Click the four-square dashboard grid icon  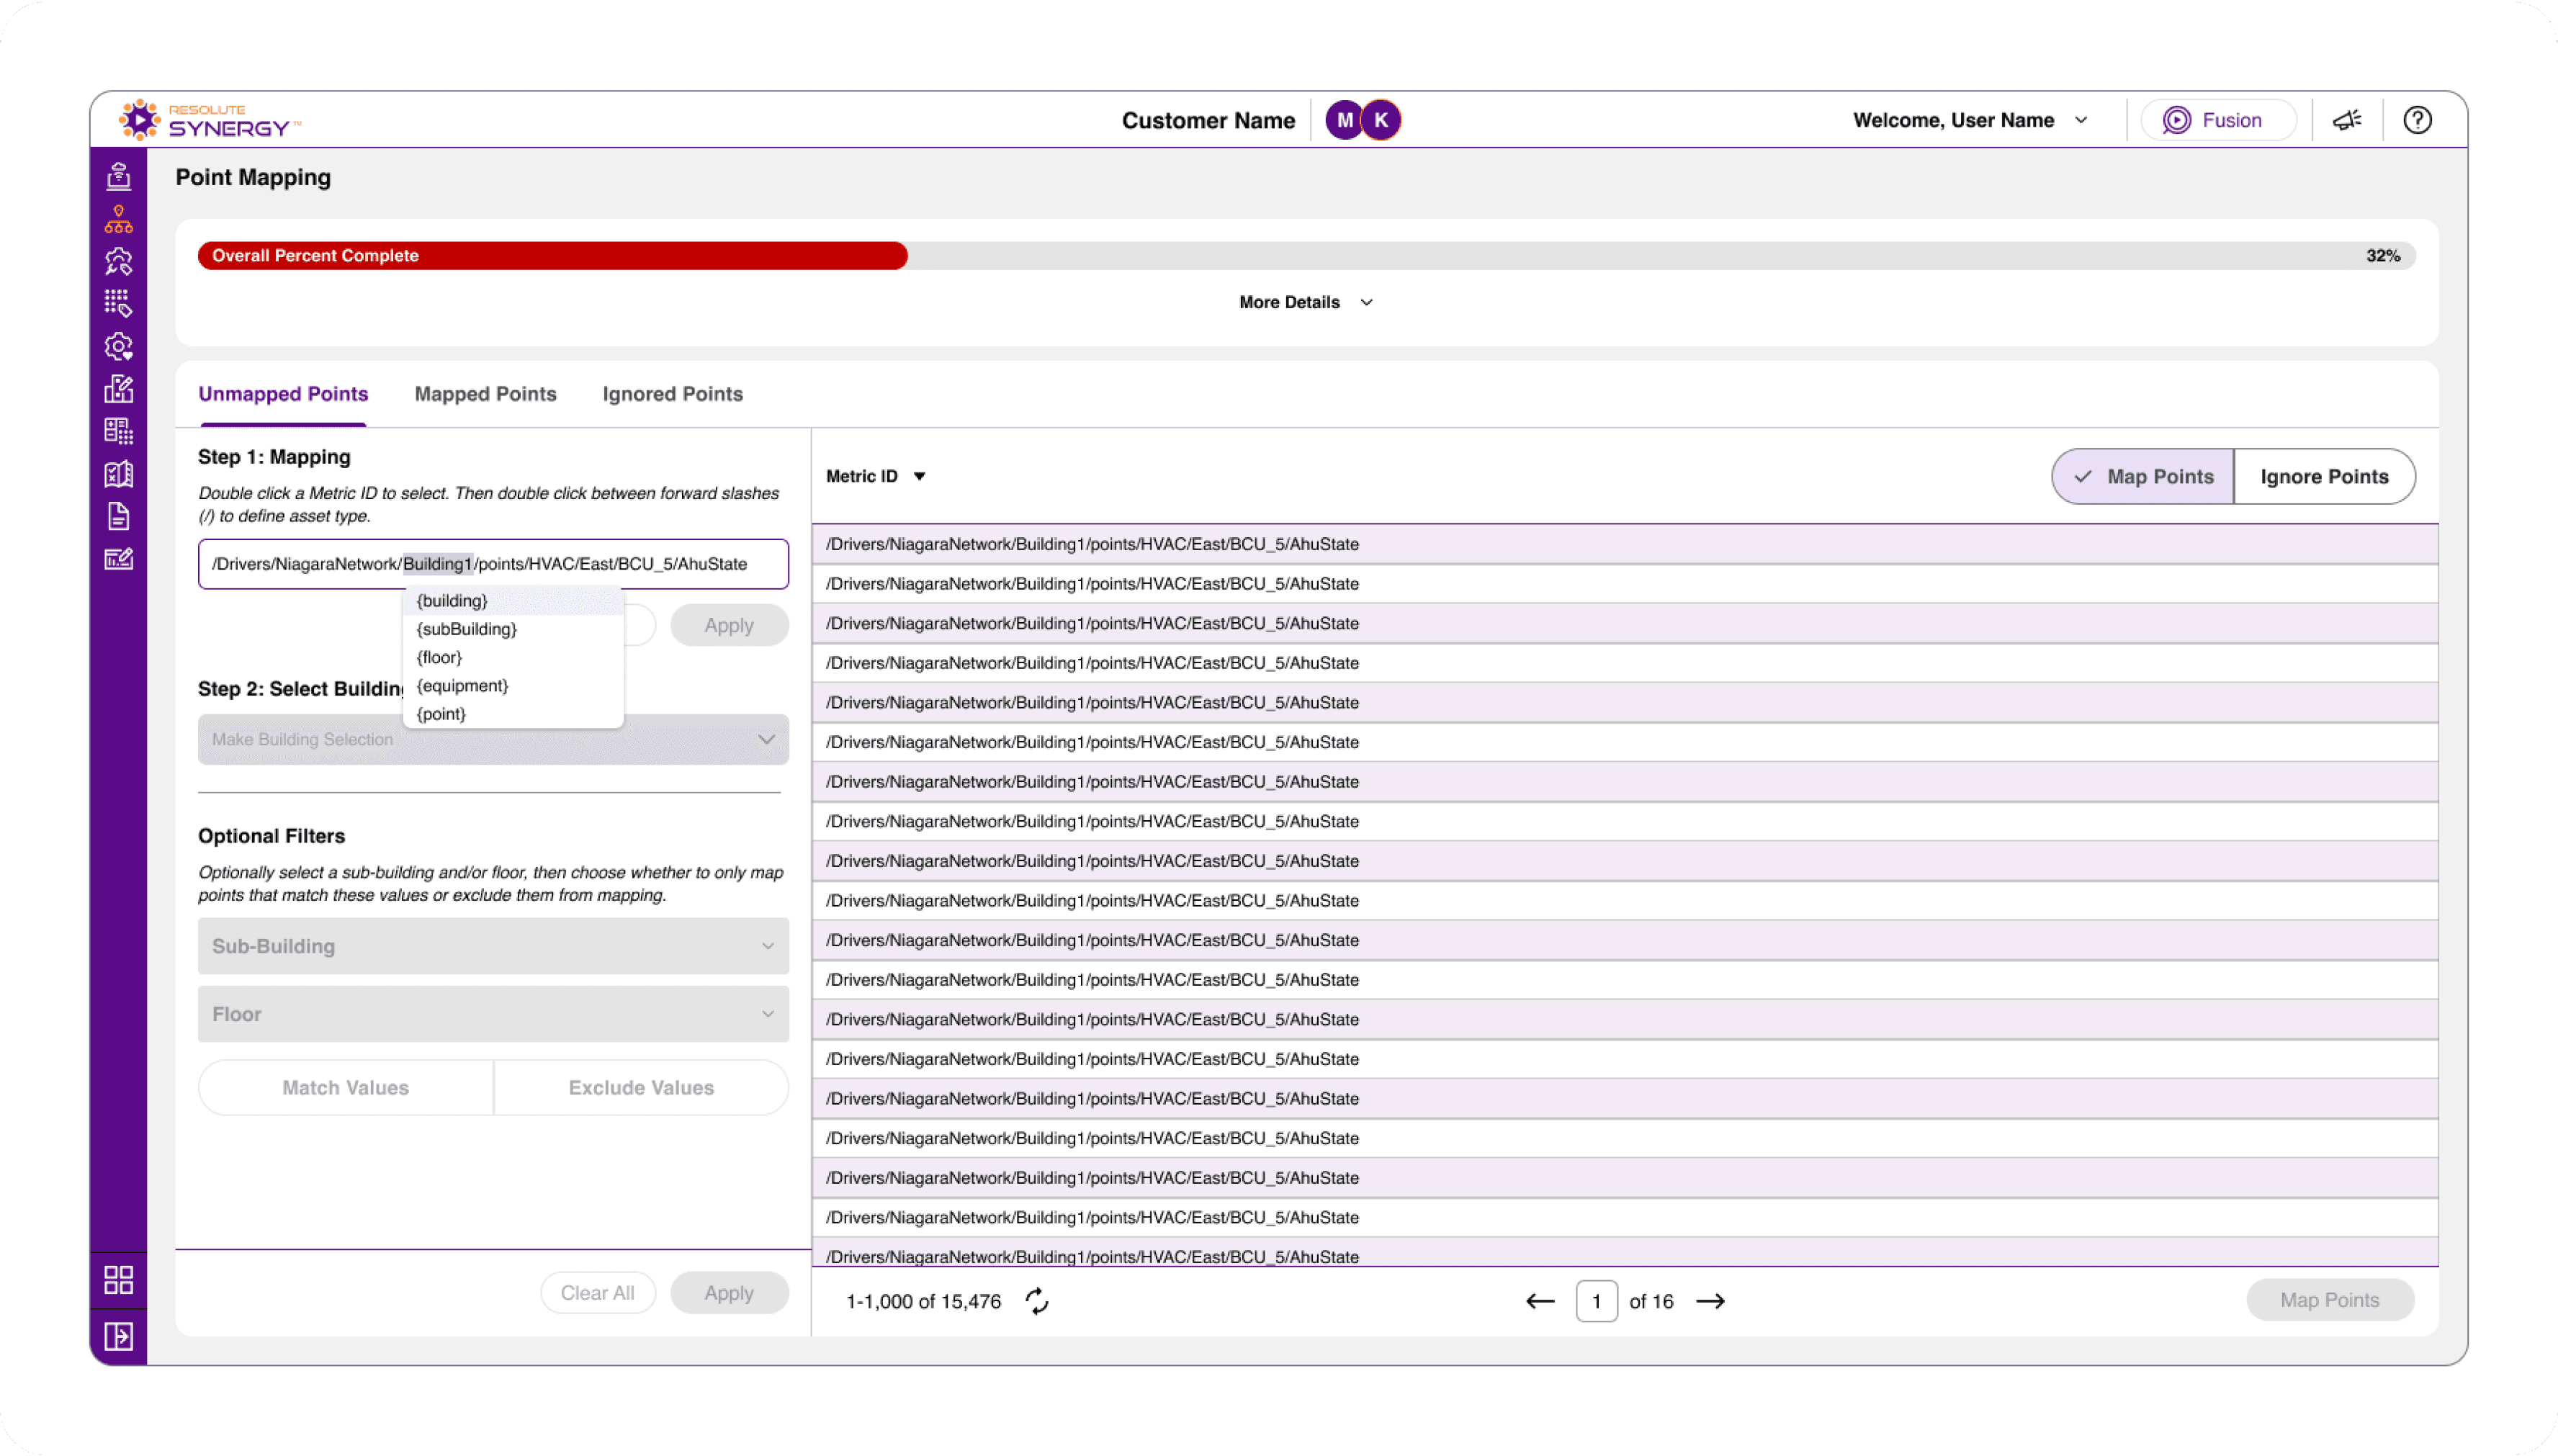coord(118,1280)
